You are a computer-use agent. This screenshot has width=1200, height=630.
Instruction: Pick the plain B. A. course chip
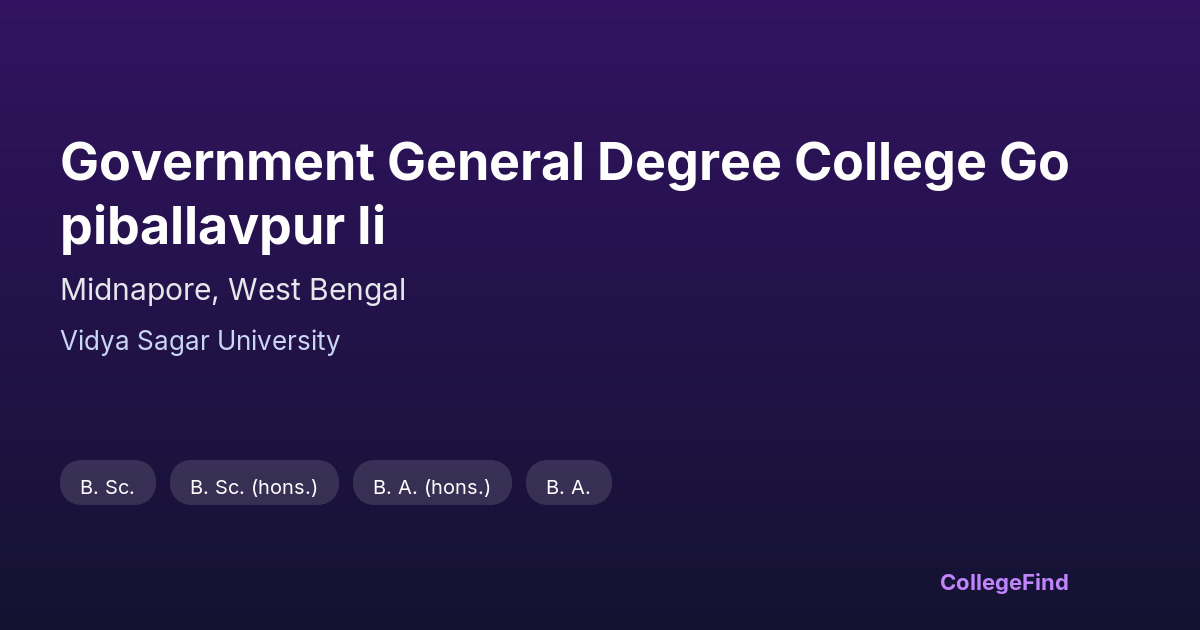(568, 487)
